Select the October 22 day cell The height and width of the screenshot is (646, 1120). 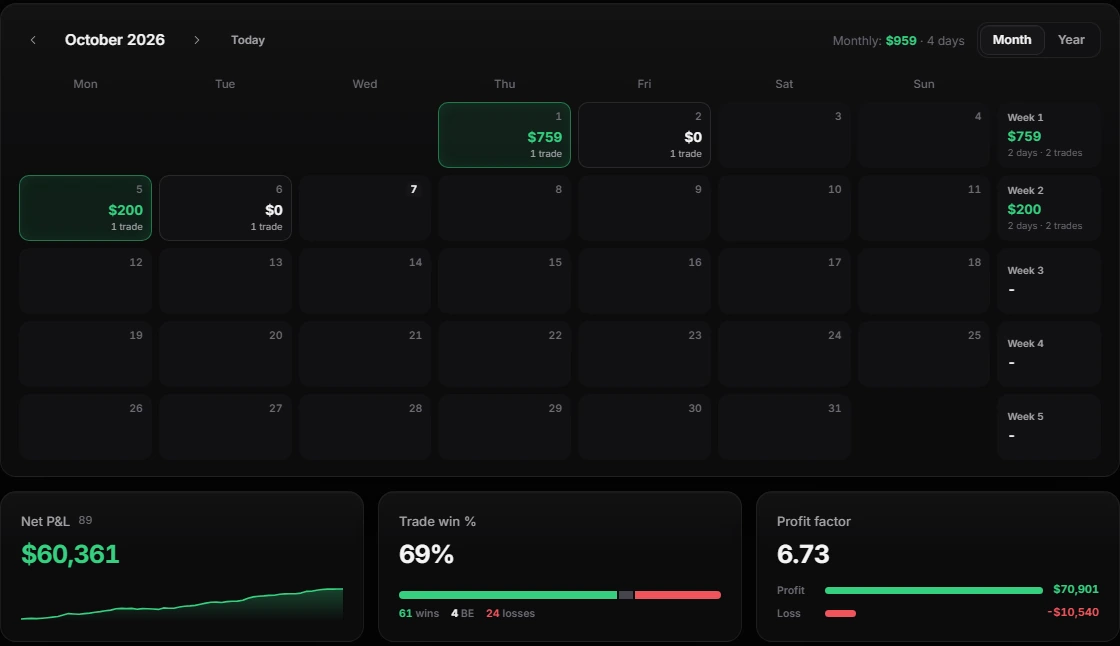[504, 354]
